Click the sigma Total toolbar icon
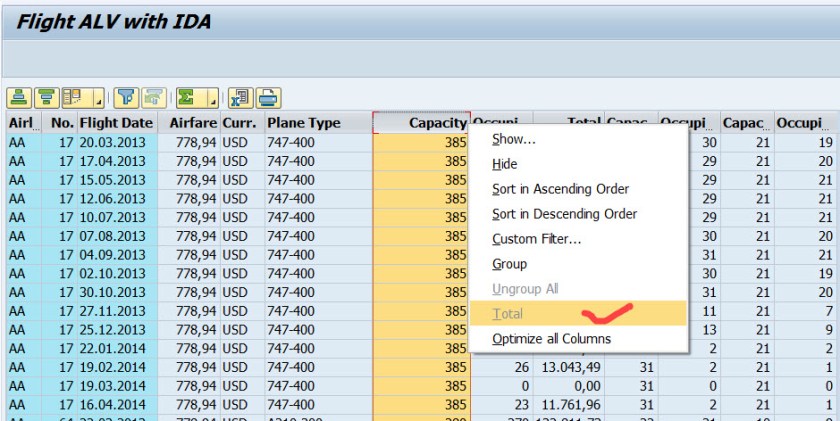This screenshot has height=421, width=840. pos(186,98)
